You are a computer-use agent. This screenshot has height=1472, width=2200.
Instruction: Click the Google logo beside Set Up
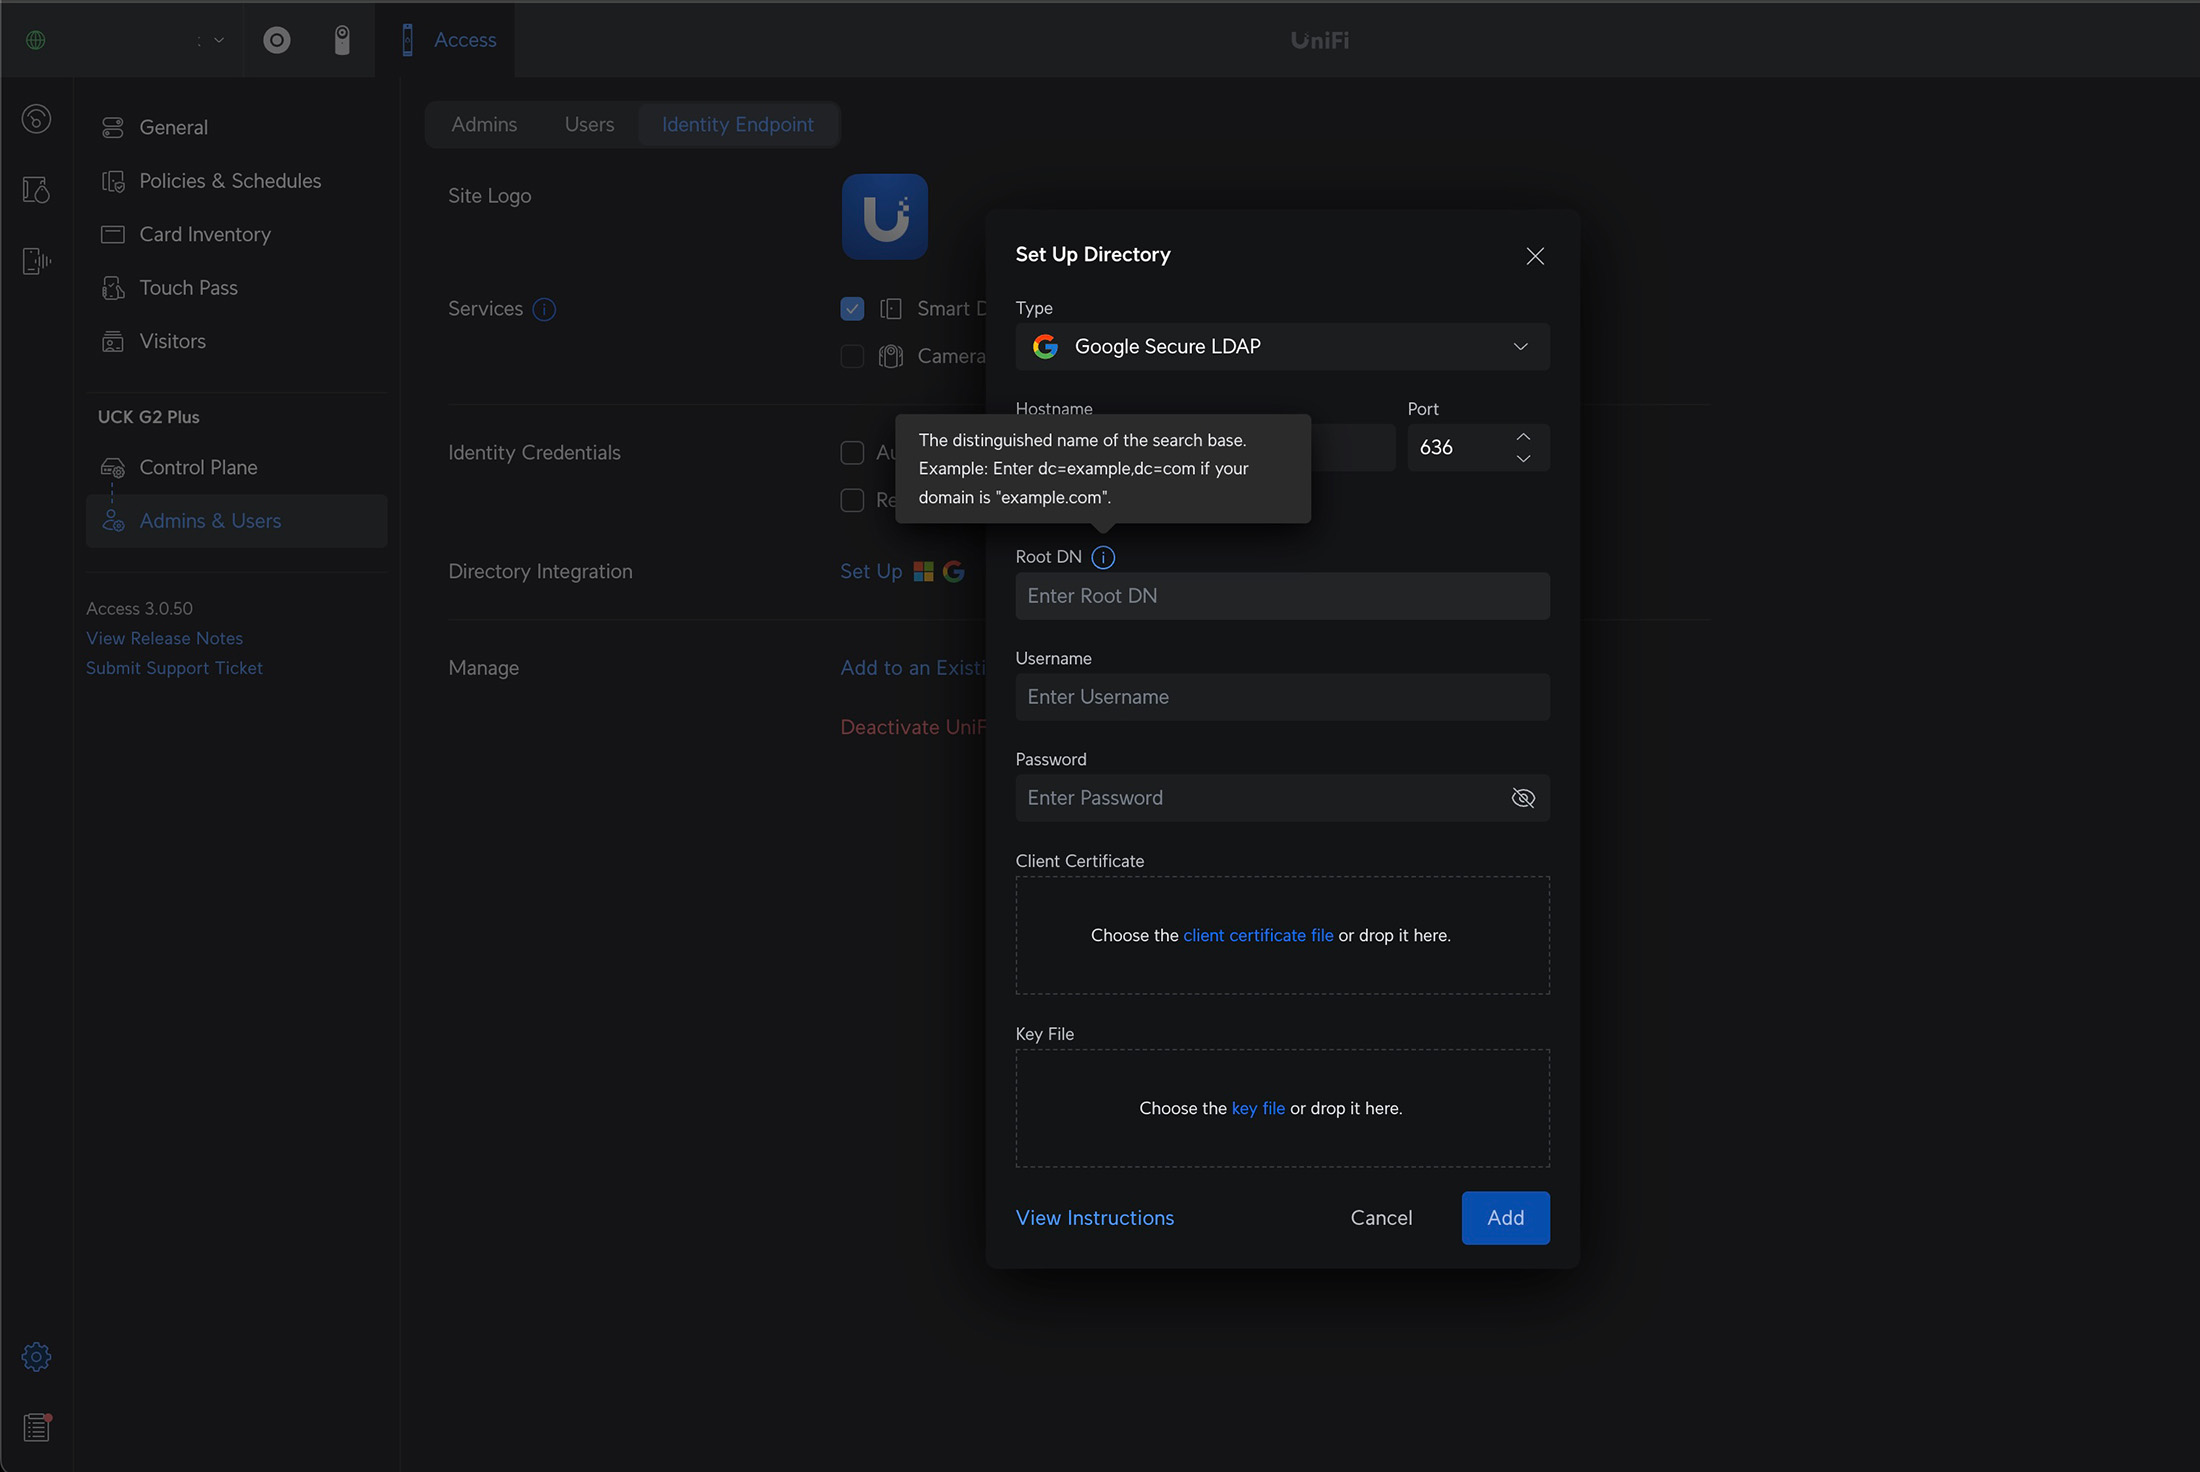point(954,571)
